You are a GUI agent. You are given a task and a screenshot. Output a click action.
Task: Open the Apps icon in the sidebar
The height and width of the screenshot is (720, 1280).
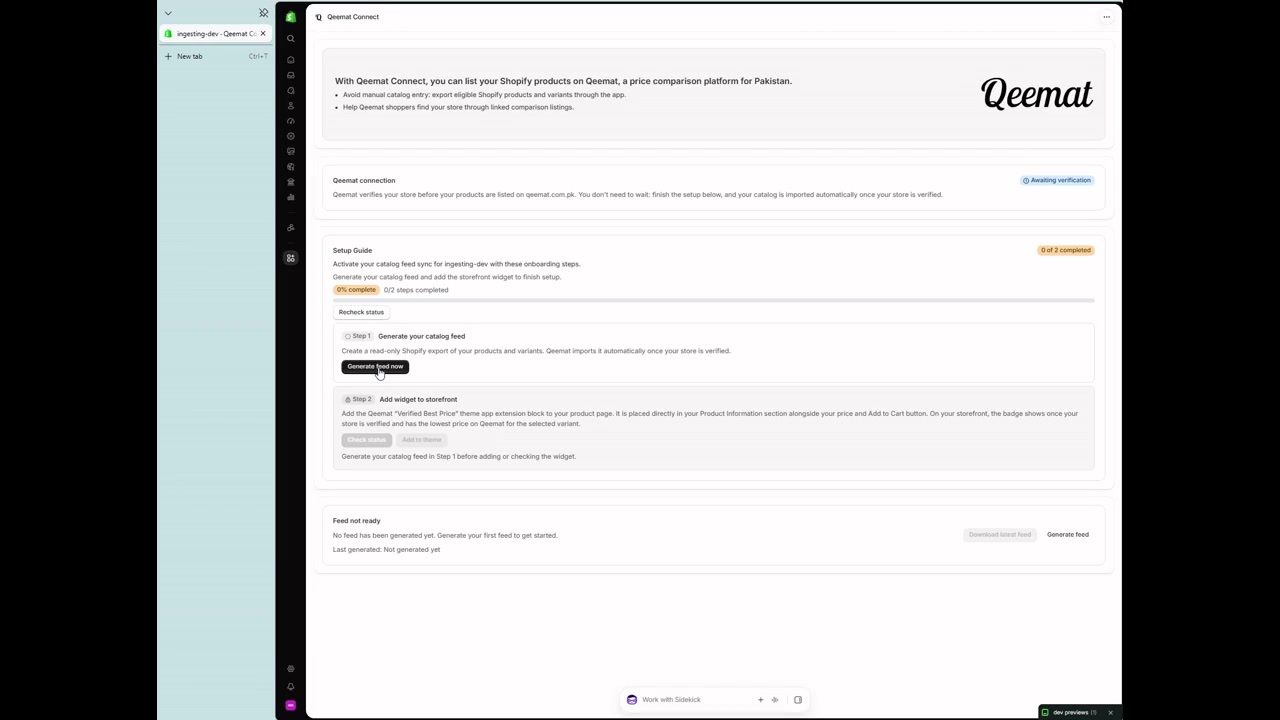tap(291, 258)
